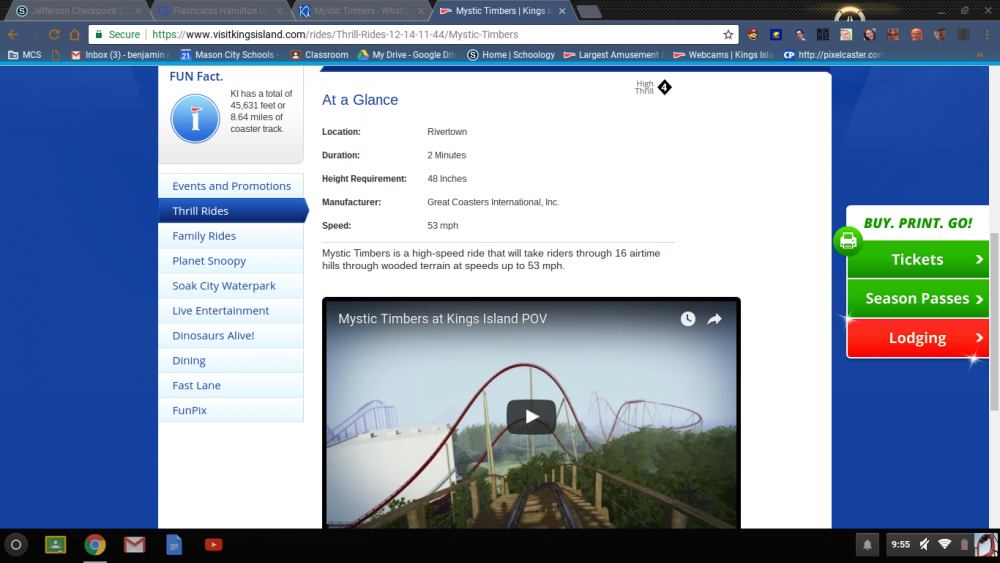Click the video Share arrow icon
This screenshot has width=1000, height=563.
[714, 319]
